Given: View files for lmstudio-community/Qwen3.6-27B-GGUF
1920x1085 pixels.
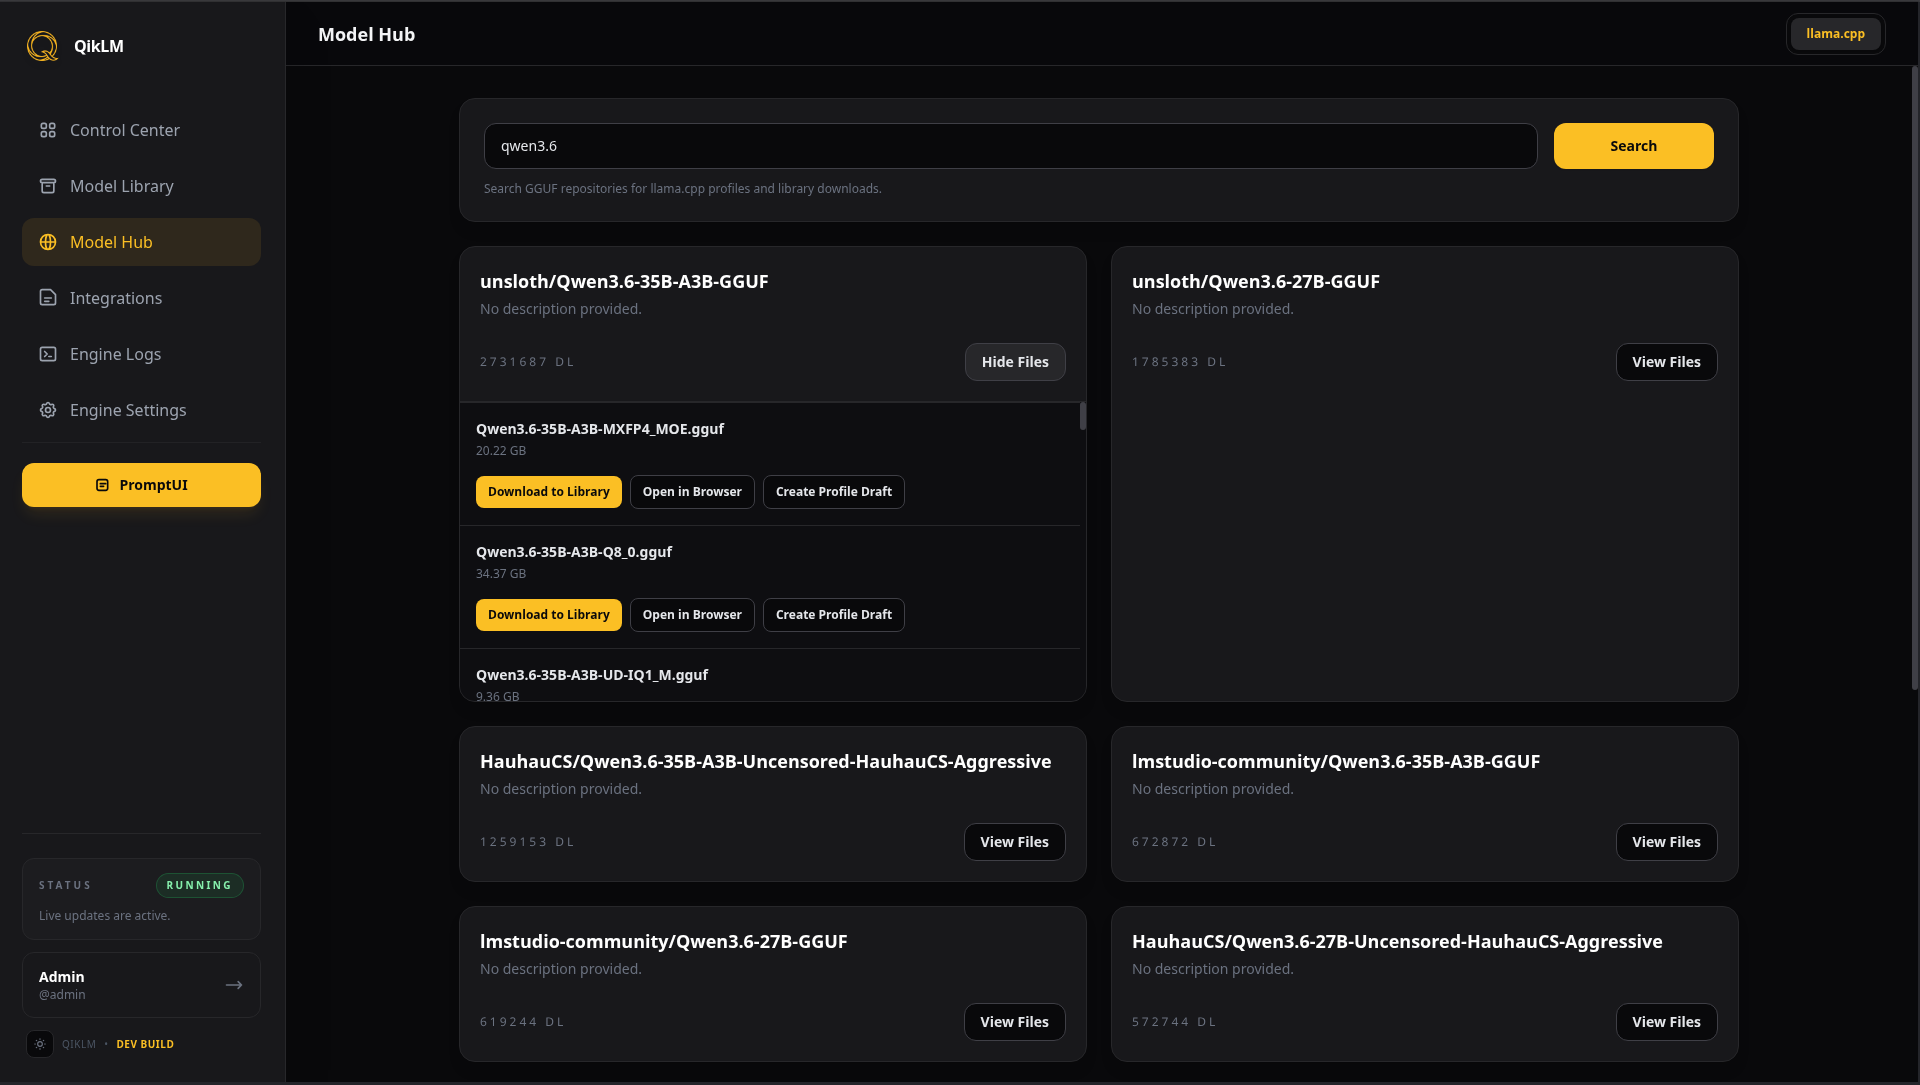Looking at the screenshot, I should click(x=1014, y=1022).
